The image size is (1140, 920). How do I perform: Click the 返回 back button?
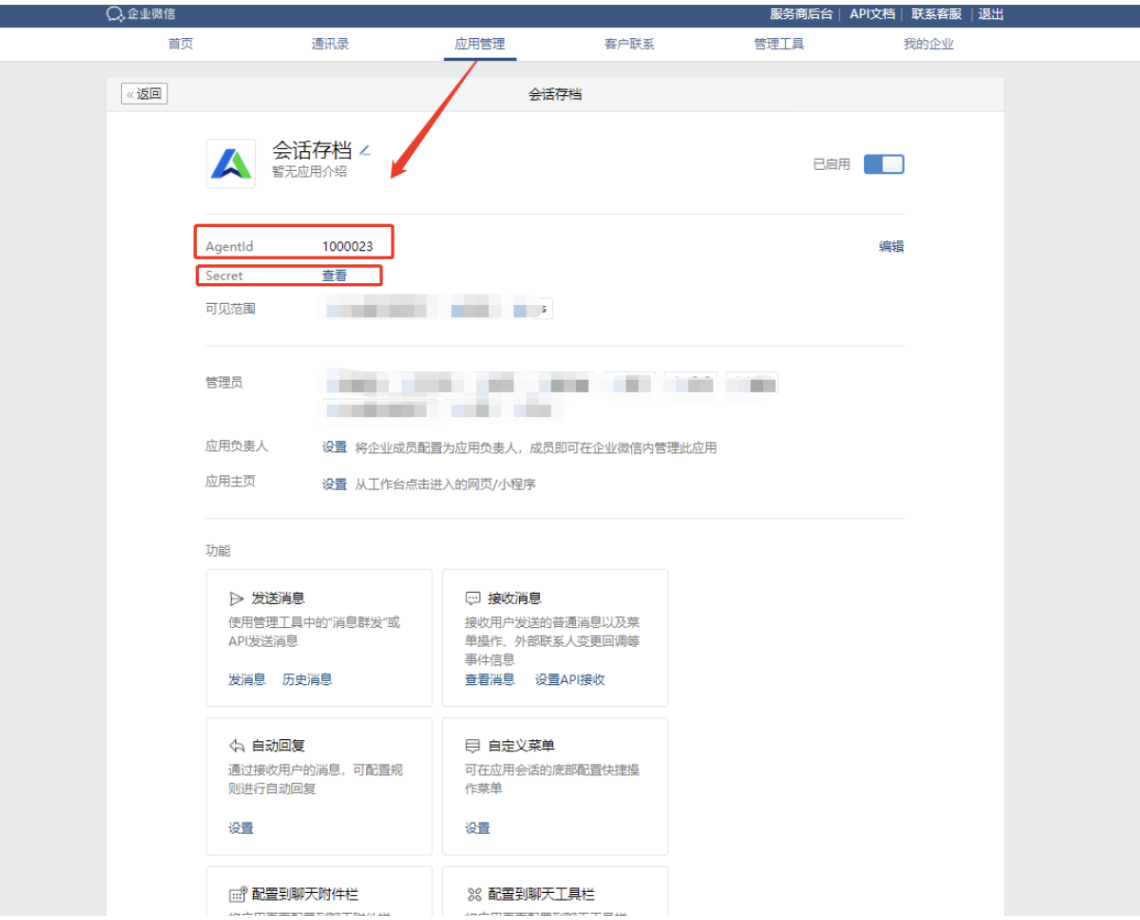pos(144,94)
